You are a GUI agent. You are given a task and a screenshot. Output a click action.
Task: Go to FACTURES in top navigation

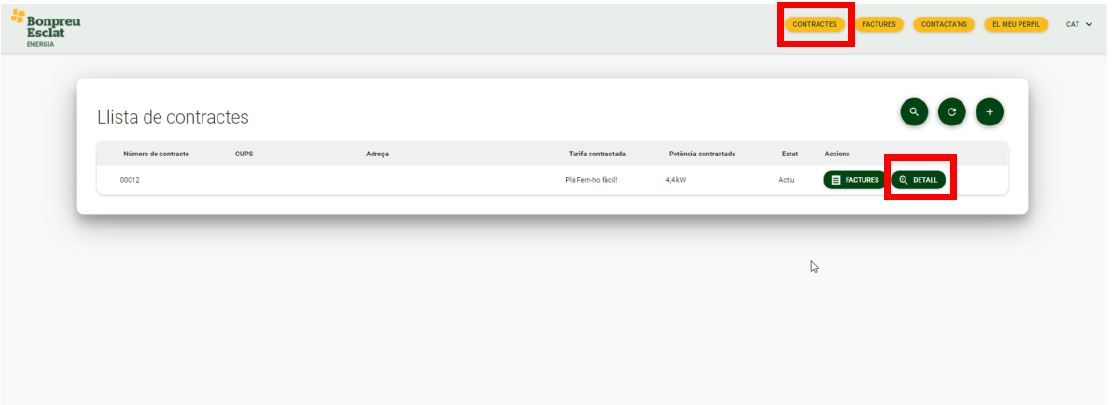pyautogui.click(x=879, y=24)
